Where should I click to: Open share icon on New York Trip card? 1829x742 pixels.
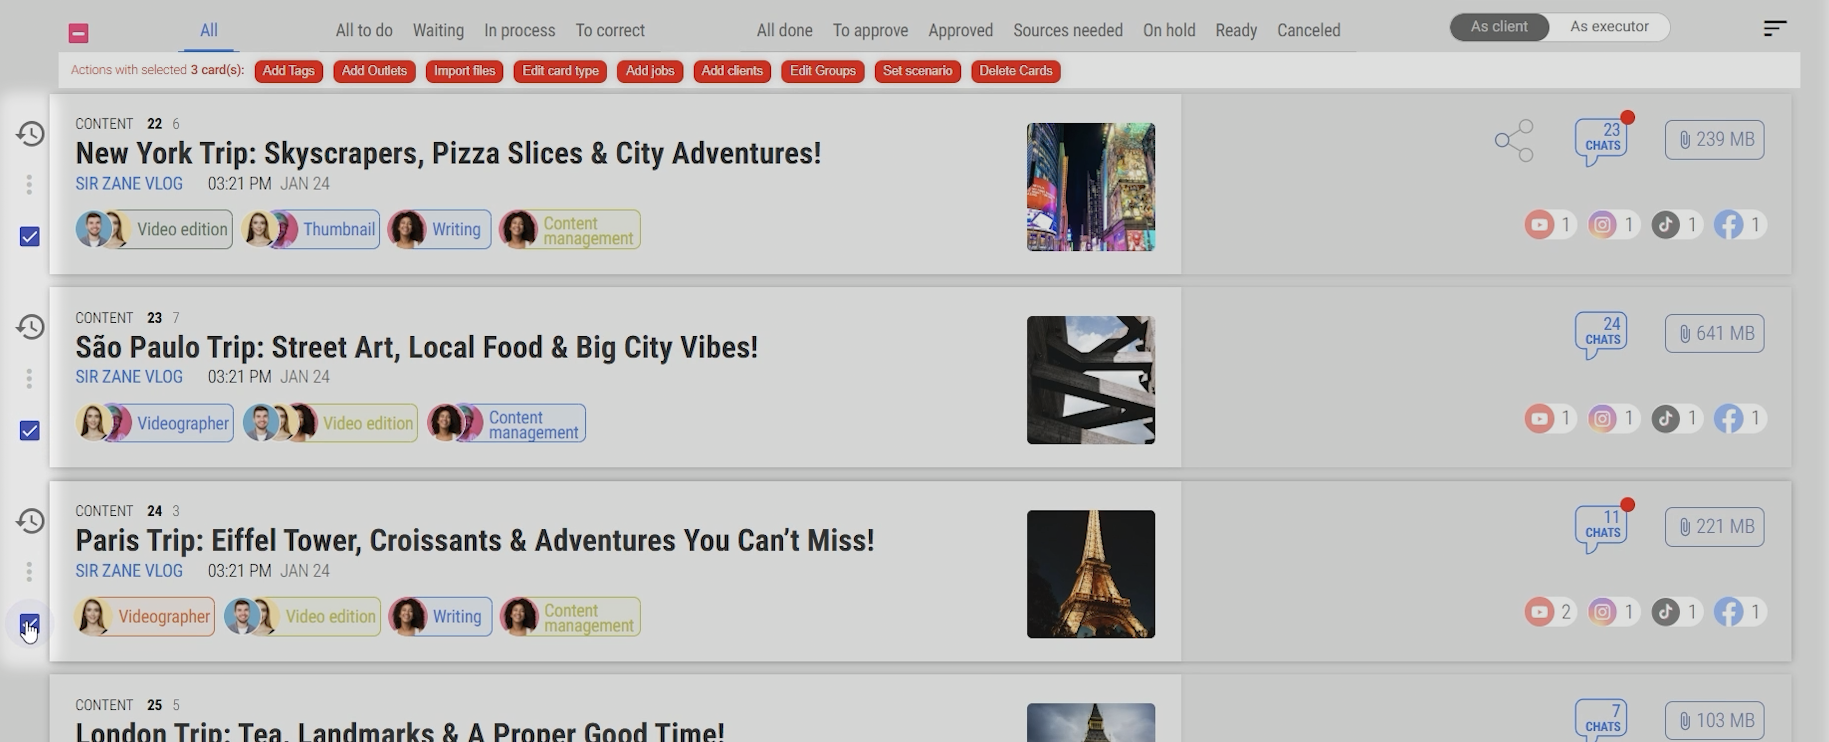point(1514,141)
